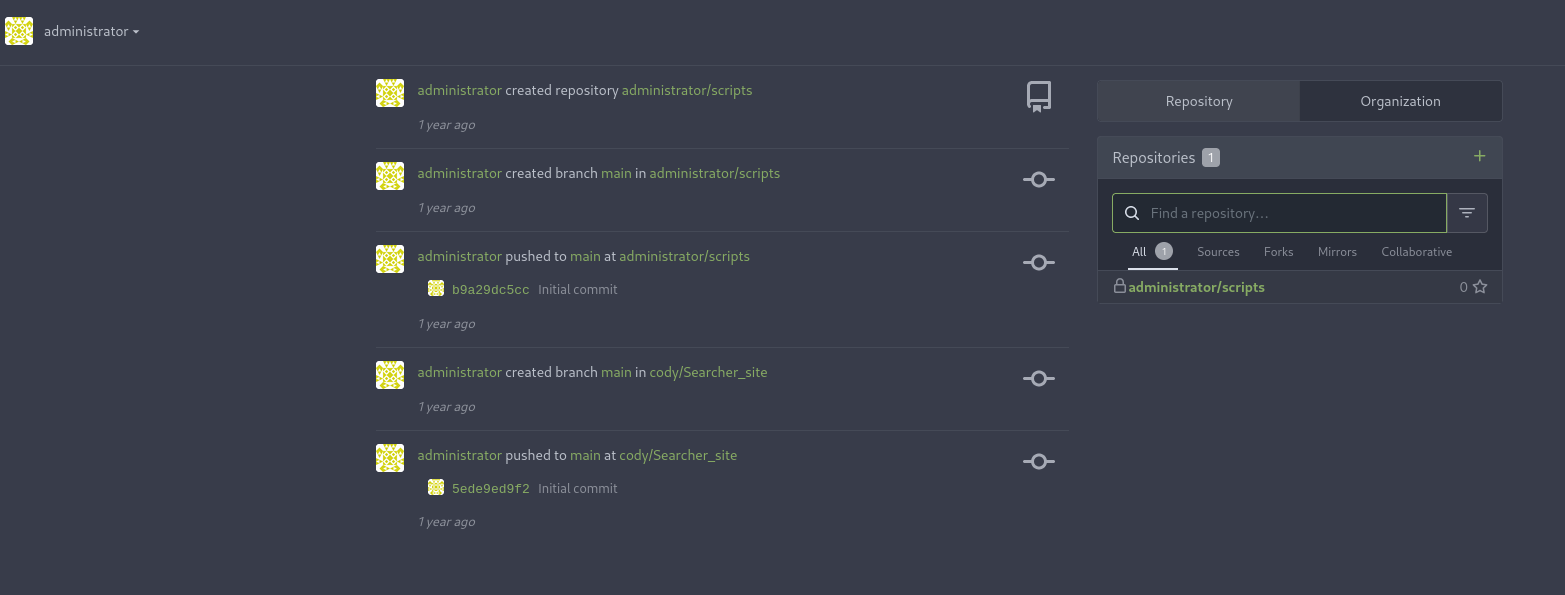Switch to the Organization tab

(1400, 101)
